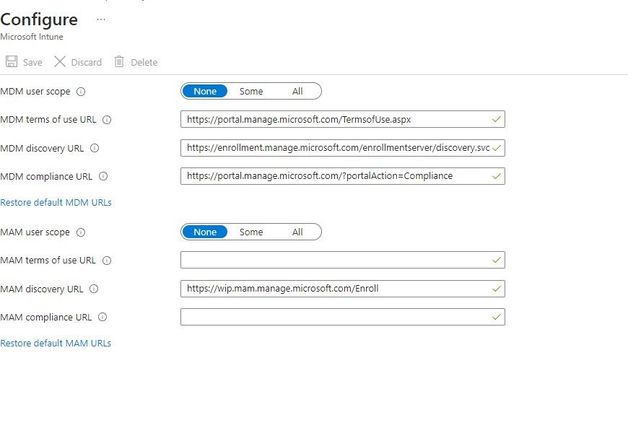Set MAM user scope to None
Image resolution: width=628 pixels, height=428 pixels.
tap(205, 232)
